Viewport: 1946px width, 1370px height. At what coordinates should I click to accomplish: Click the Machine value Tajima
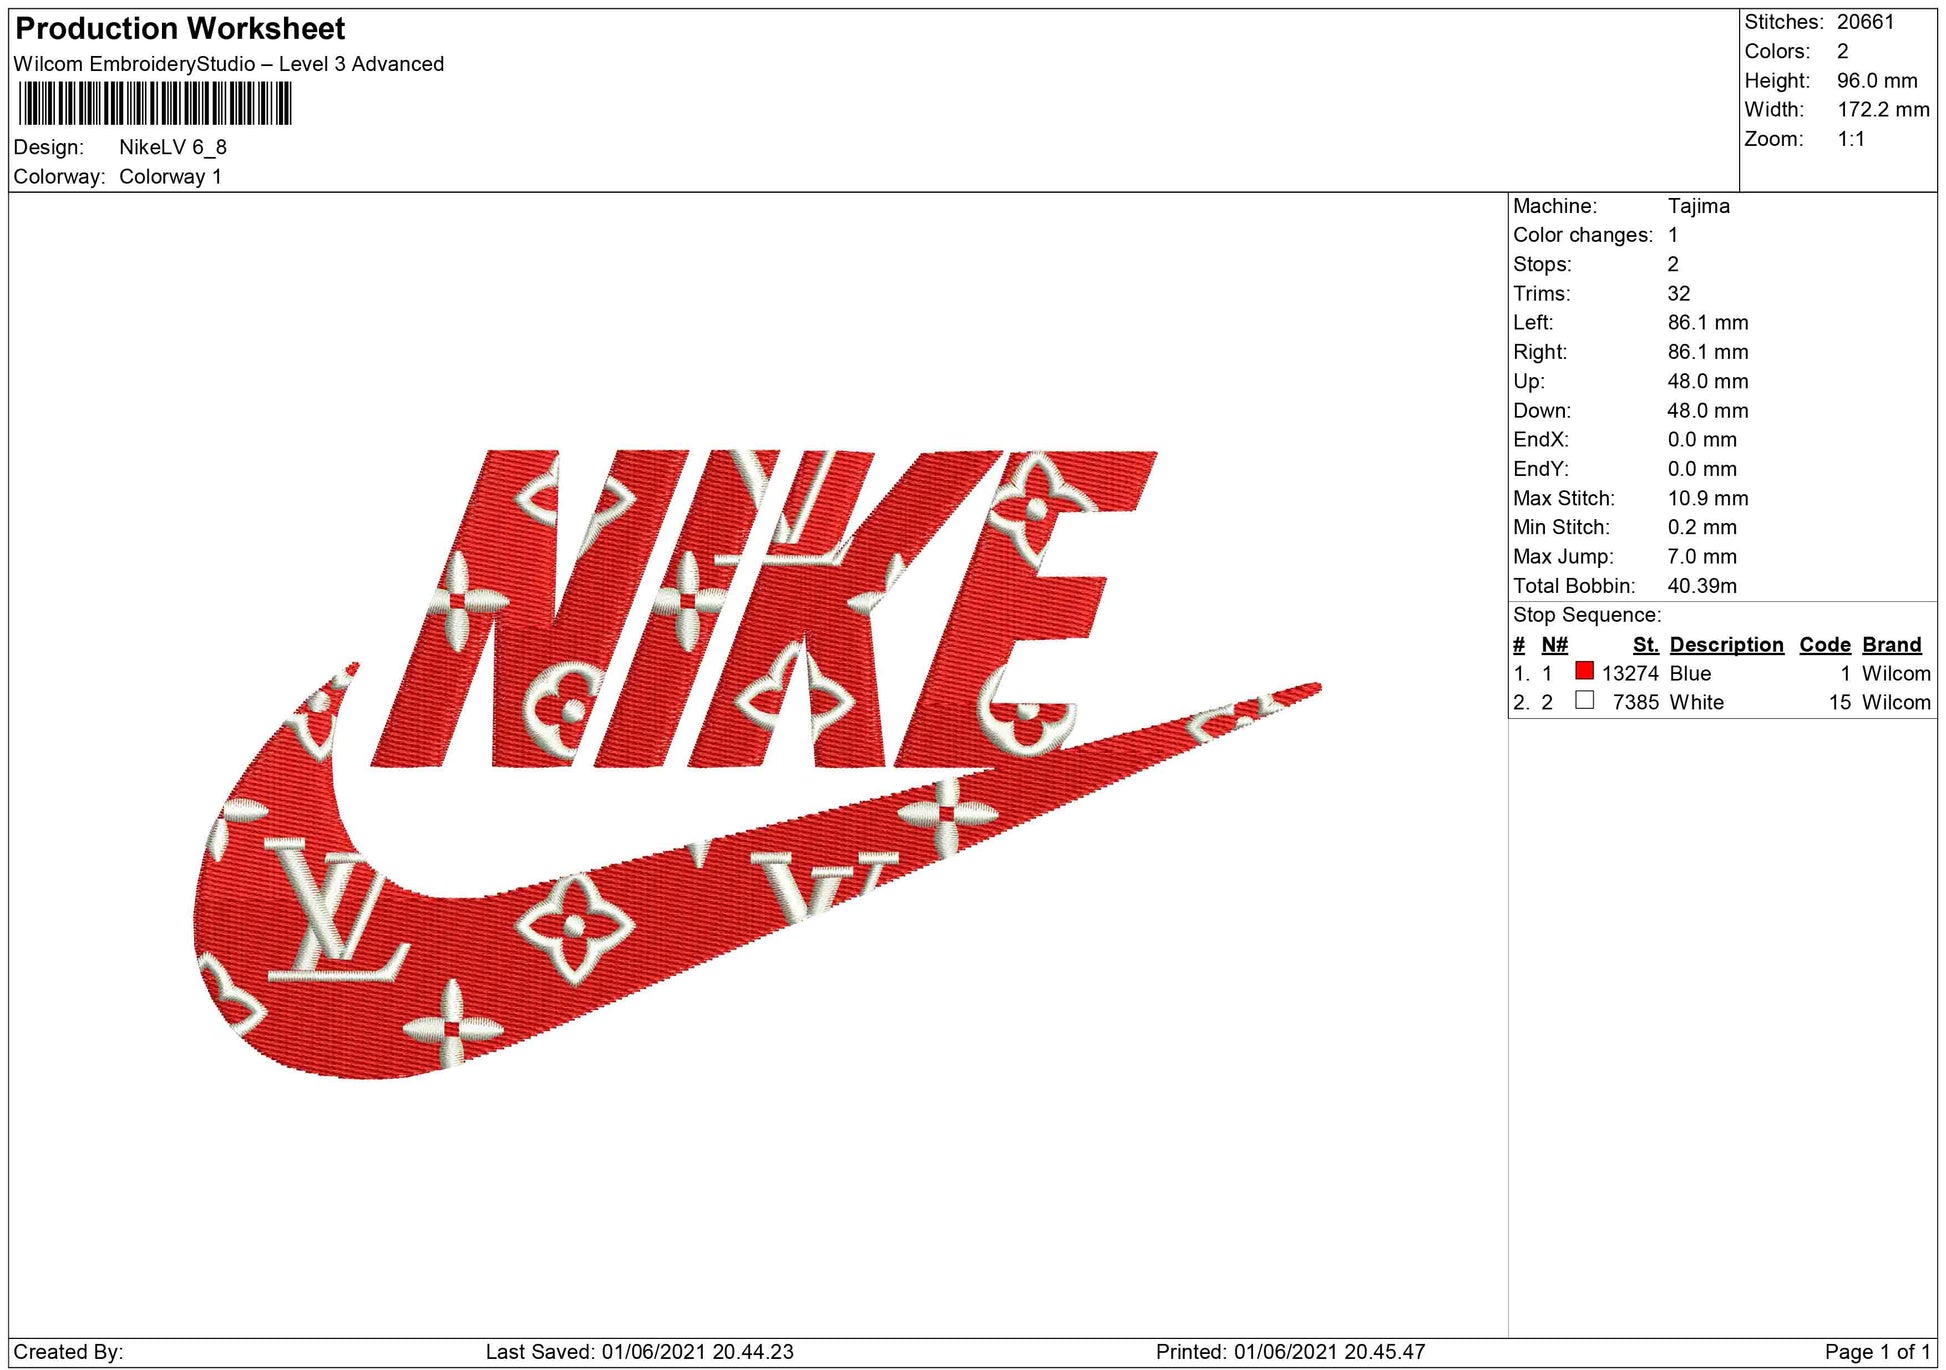coord(1698,206)
